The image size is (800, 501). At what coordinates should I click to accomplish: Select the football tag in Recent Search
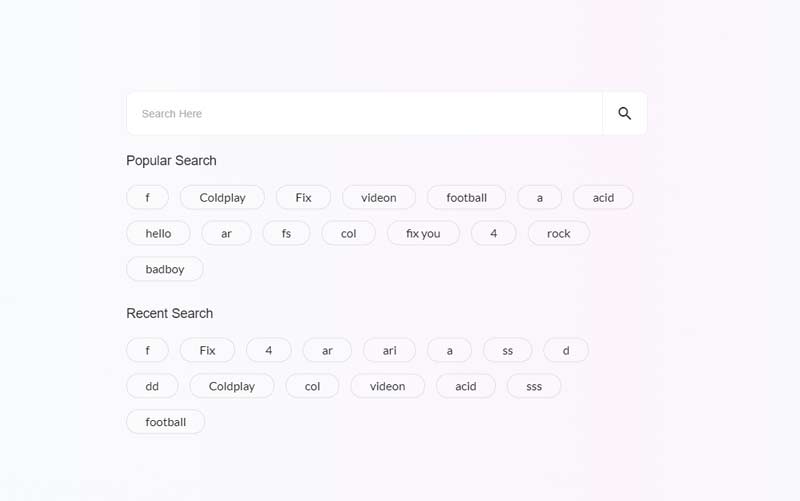click(x=165, y=422)
